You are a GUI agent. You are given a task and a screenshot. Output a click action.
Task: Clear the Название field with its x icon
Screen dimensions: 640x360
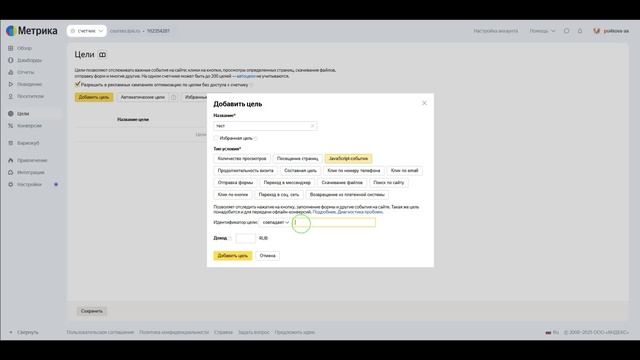tap(312, 126)
